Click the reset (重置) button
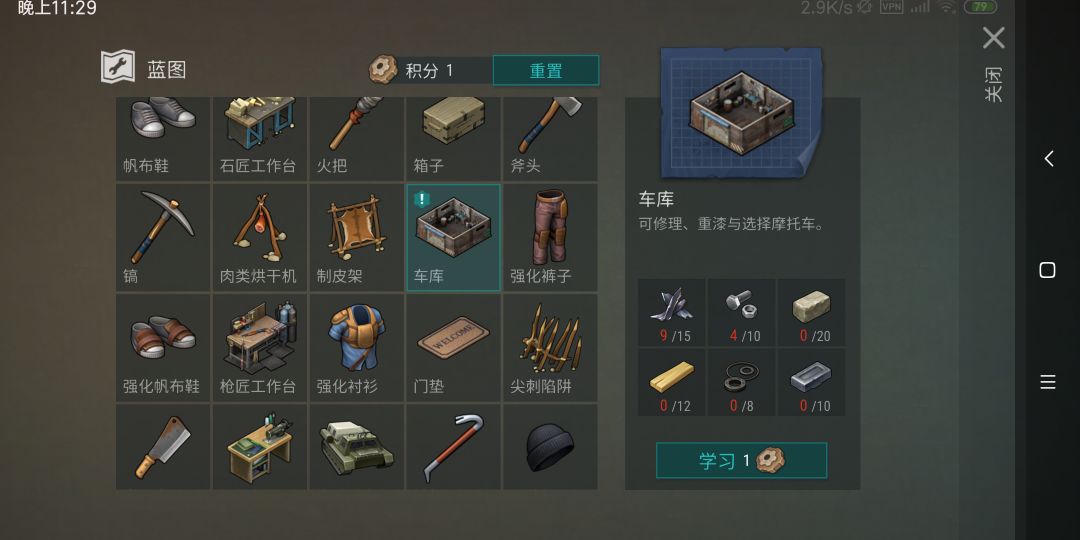The height and width of the screenshot is (540, 1080). point(546,70)
